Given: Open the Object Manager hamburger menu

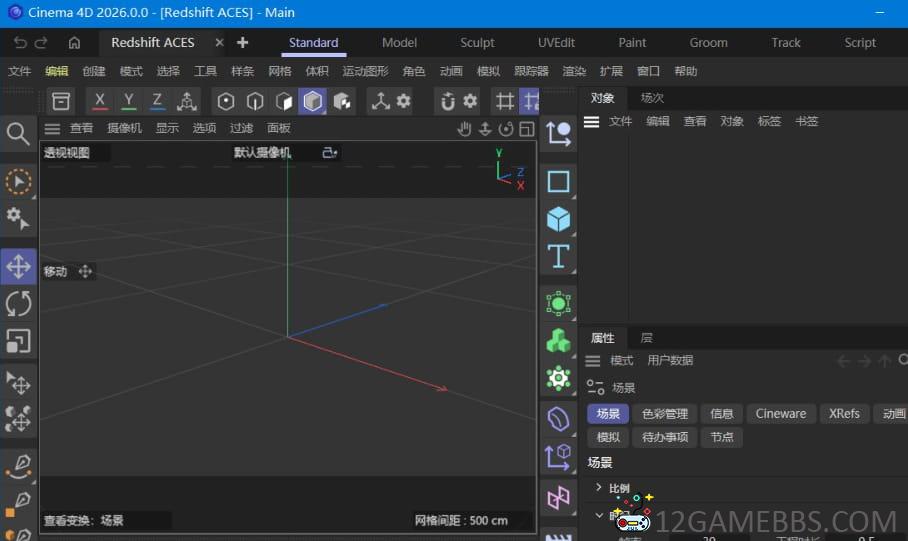Looking at the screenshot, I should click(x=592, y=121).
